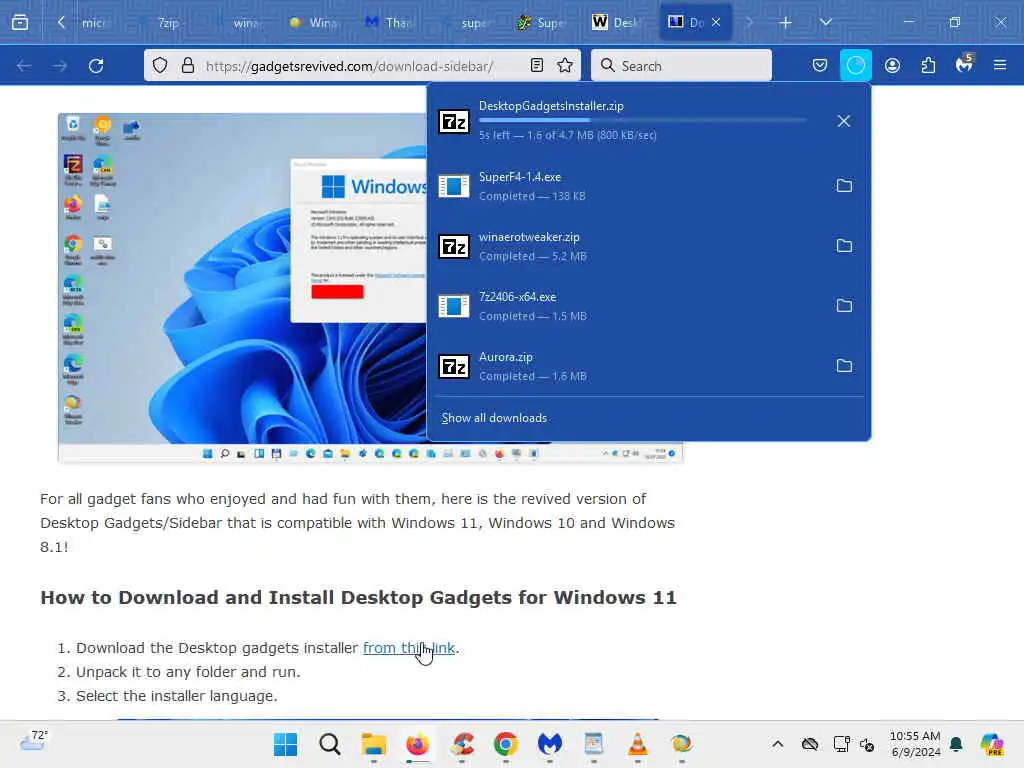Show hidden system tray icons
The height and width of the screenshot is (768, 1024).
click(x=777, y=744)
